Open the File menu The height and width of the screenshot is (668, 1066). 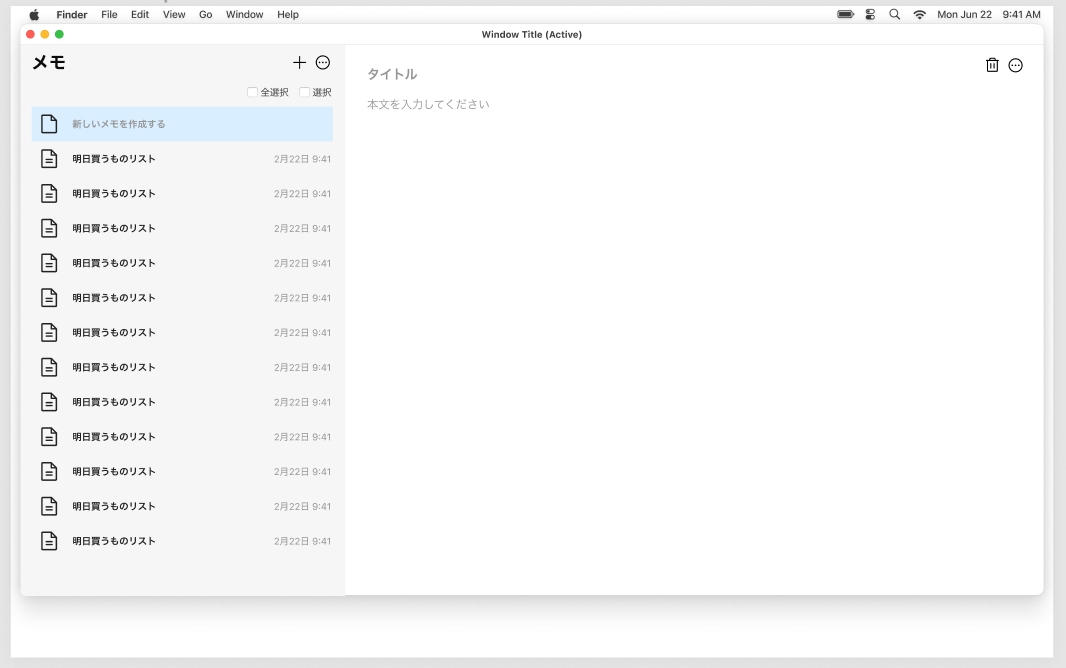point(109,15)
